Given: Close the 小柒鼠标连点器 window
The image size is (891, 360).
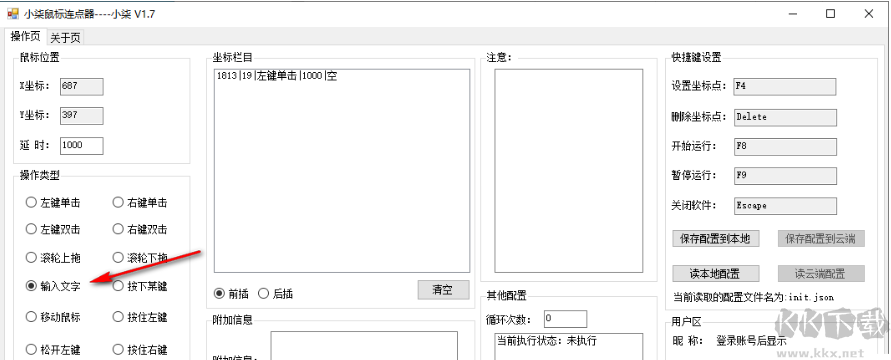Looking at the screenshot, I should (869, 14).
